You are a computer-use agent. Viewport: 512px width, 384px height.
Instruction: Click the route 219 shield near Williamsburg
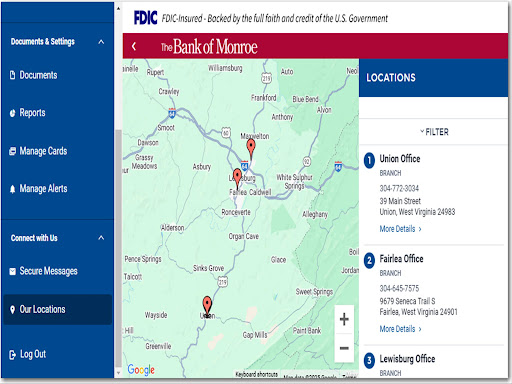266,78
